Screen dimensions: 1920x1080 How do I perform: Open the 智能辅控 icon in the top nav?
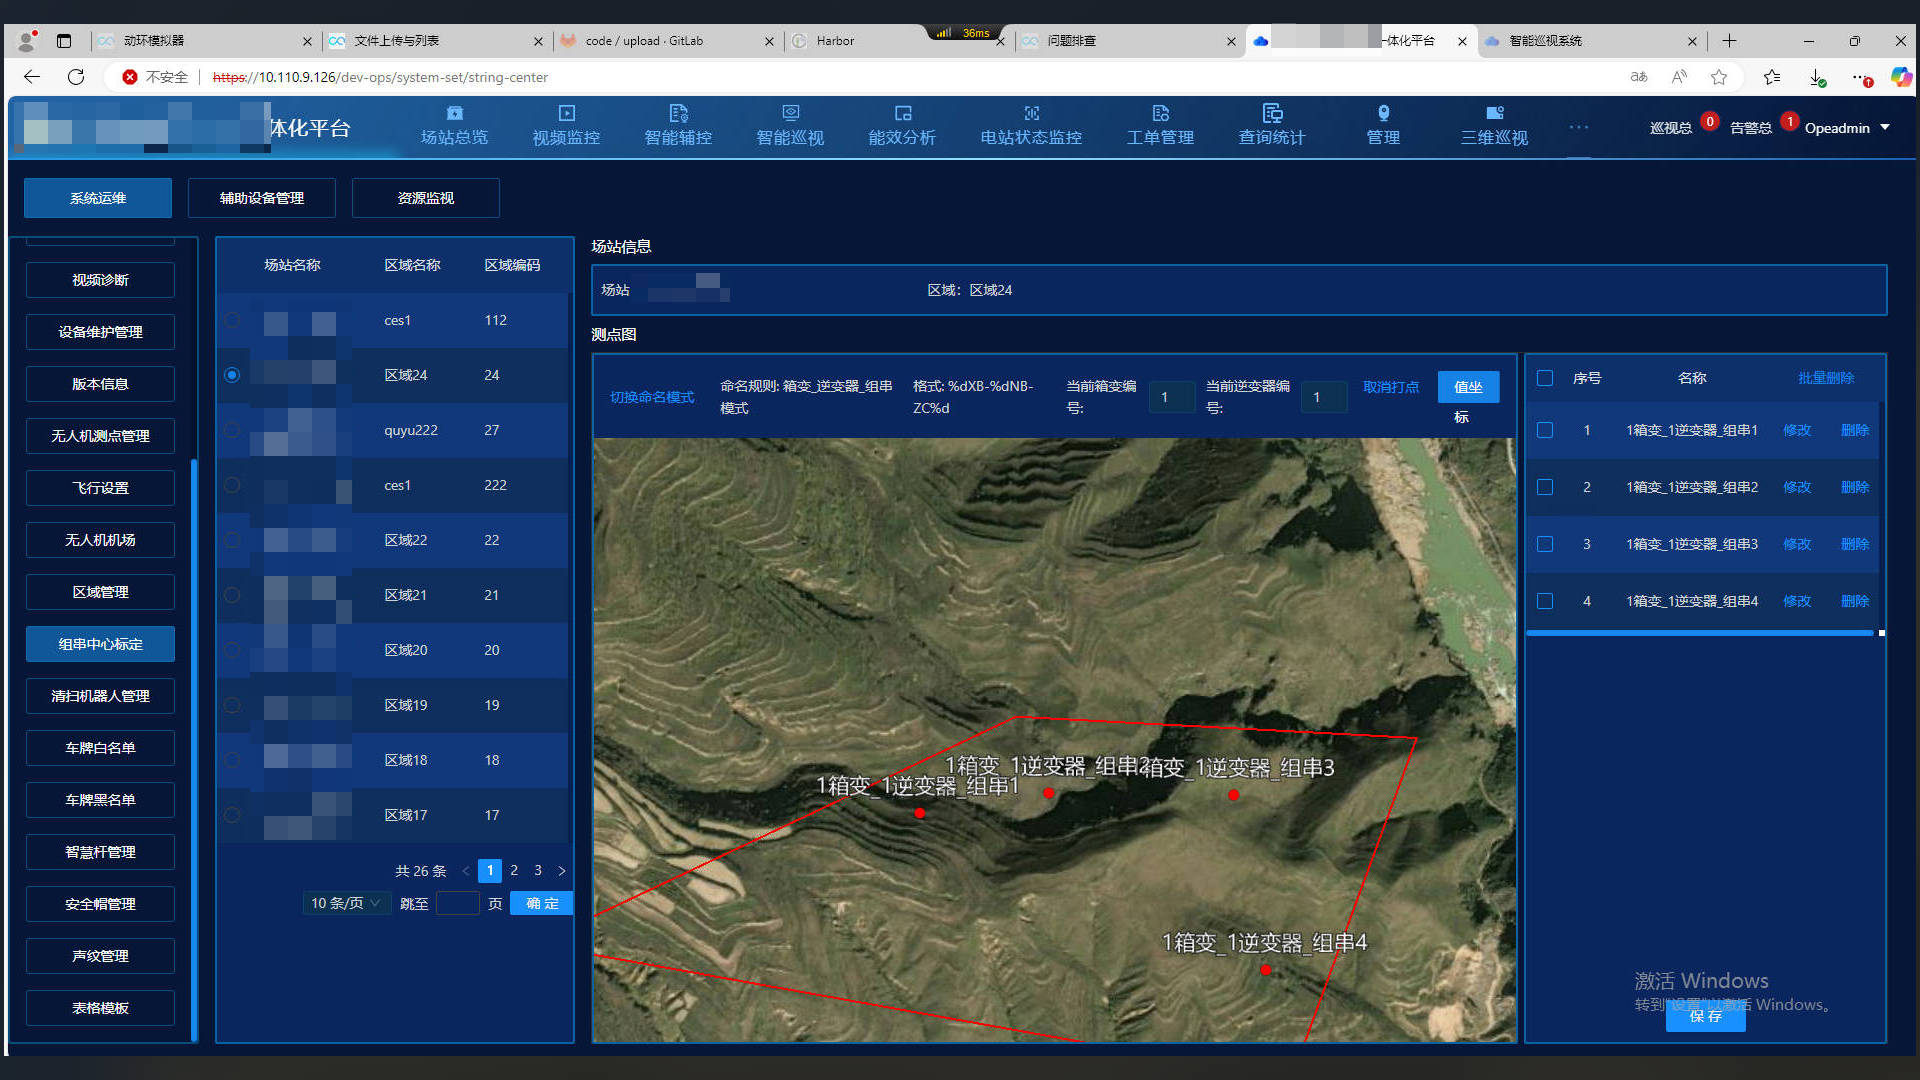(678, 113)
